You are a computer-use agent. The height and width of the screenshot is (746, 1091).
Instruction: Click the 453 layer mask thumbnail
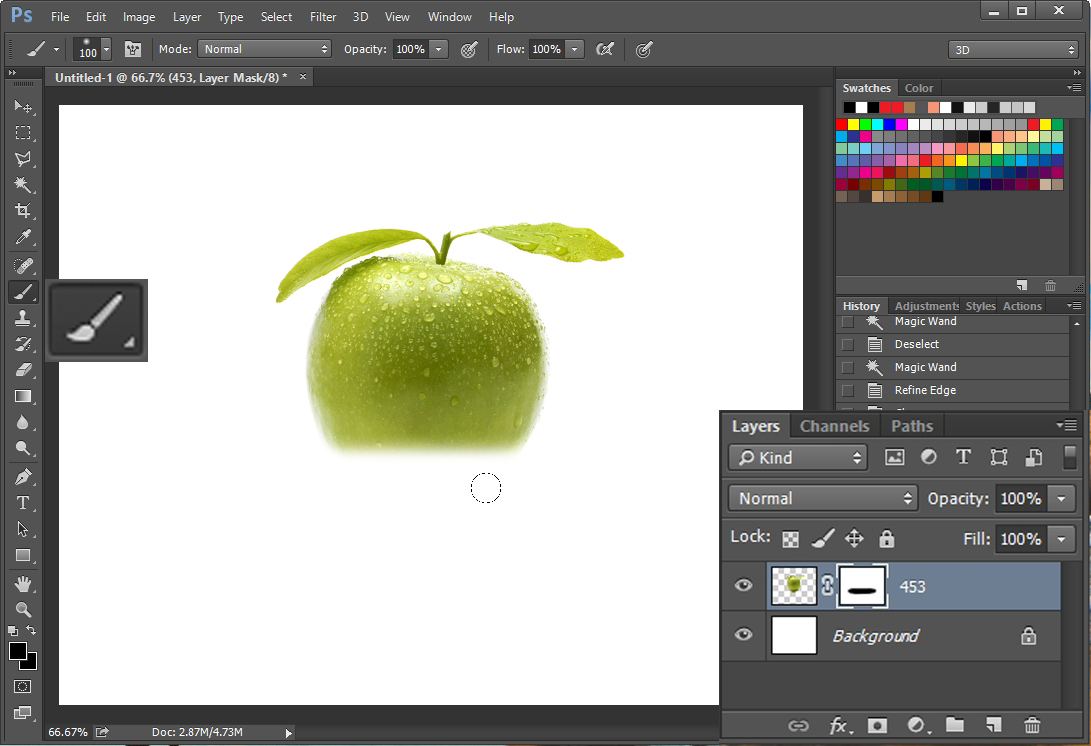click(x=863, y=587)
